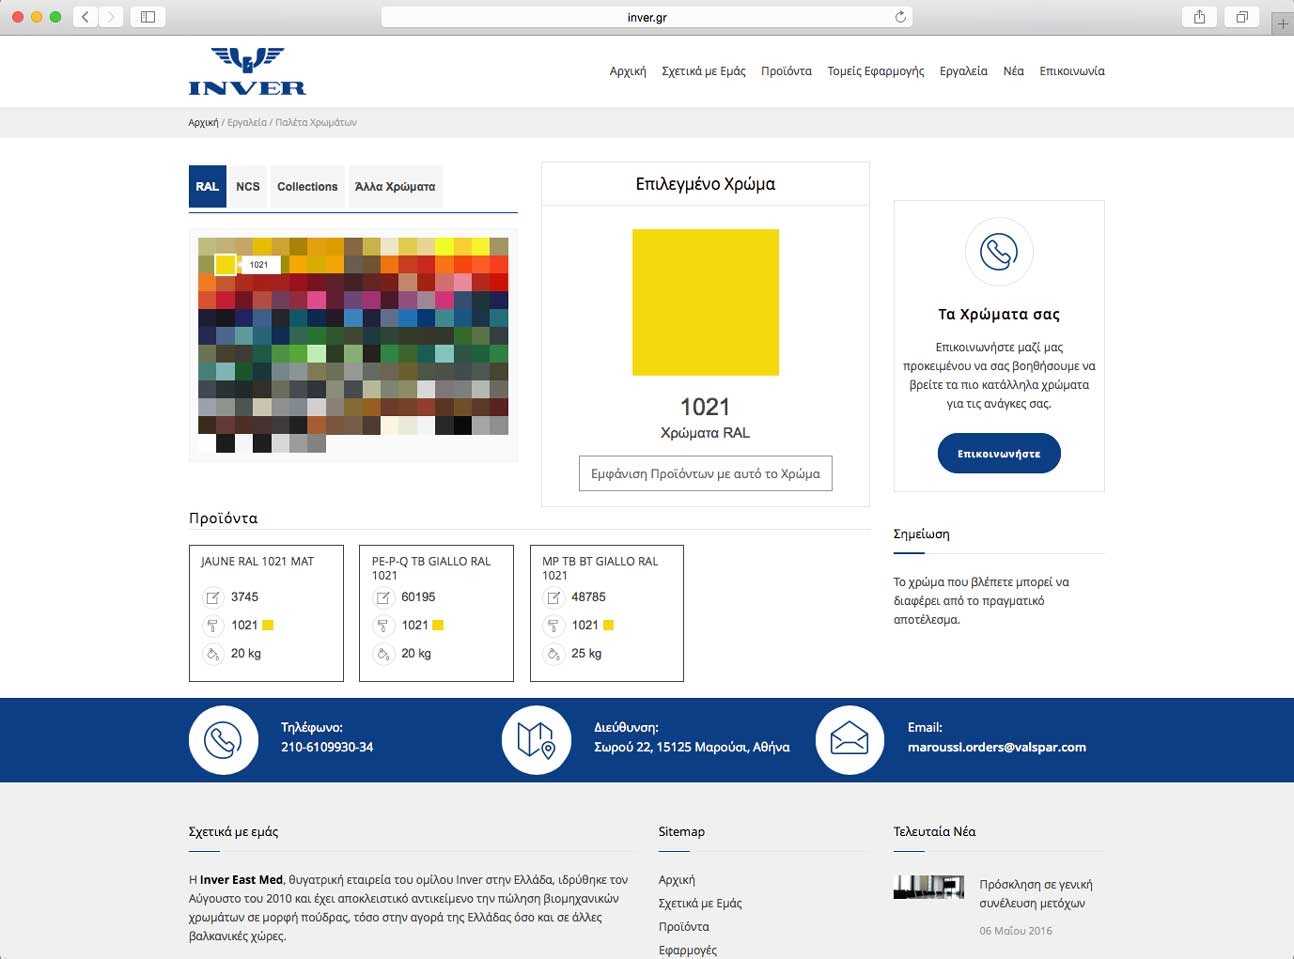Click the maroussi.orders@valspar.com email link

[997, 747]
